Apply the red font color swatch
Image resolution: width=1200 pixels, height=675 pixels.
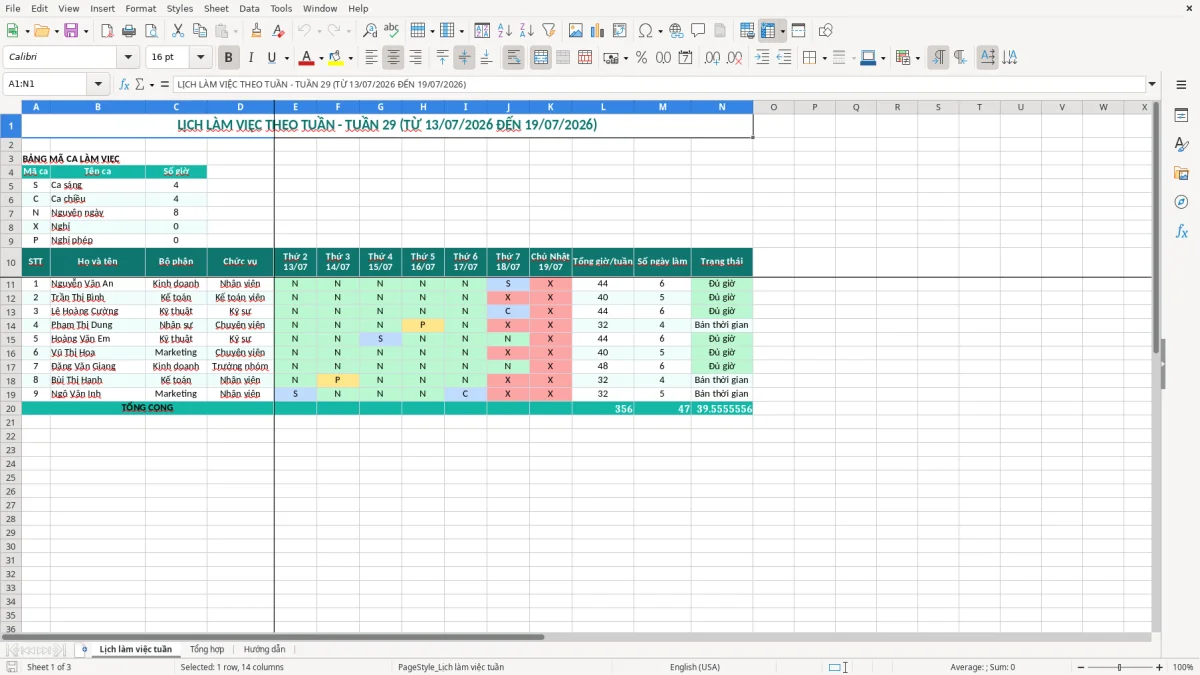click(307, 58)
